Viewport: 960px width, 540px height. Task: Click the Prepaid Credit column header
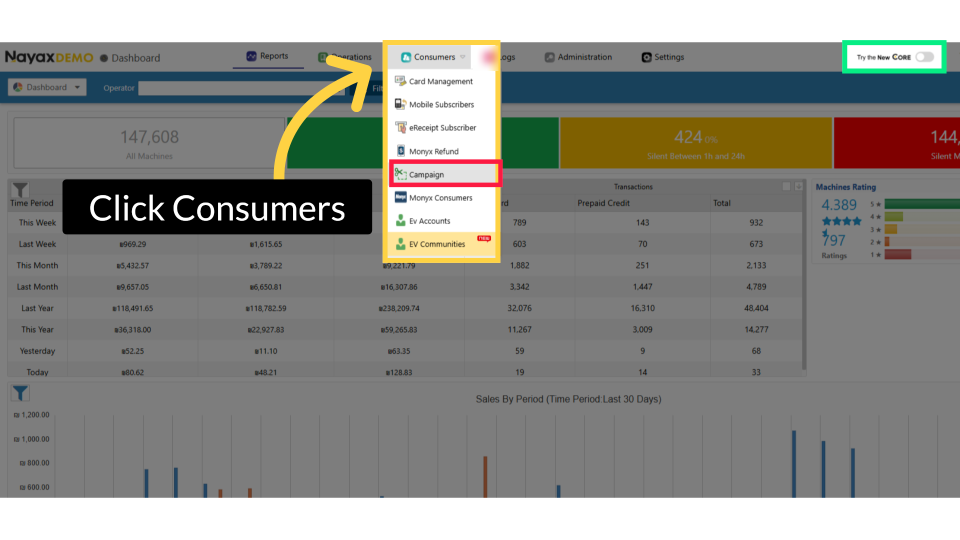pyautogui.click(x=604, y=203)
